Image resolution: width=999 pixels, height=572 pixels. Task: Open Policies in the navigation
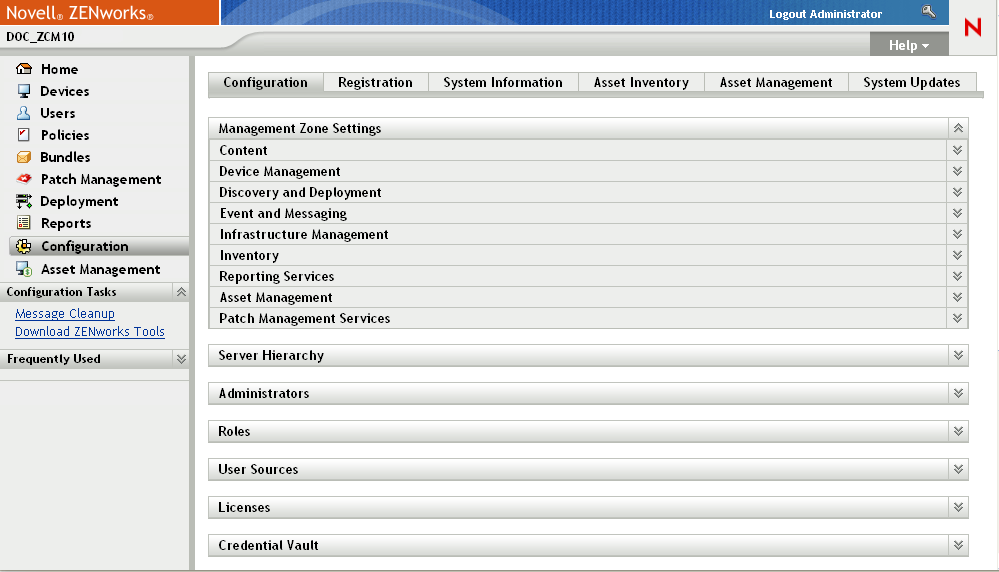coord(65,135)
